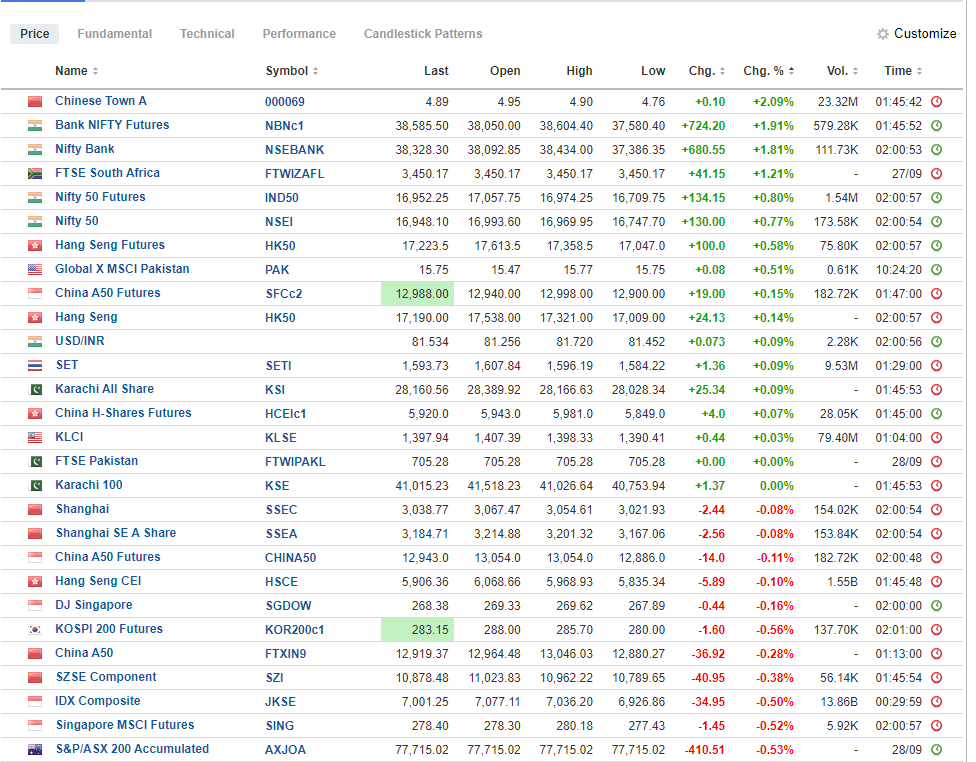
Task: Click symbol SGDOW cell
Action: (288, 606)
